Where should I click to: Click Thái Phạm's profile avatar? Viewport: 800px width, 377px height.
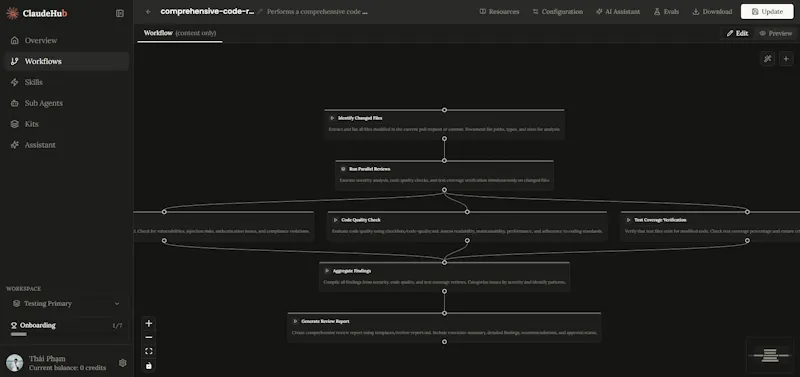(x=15, y=363)
